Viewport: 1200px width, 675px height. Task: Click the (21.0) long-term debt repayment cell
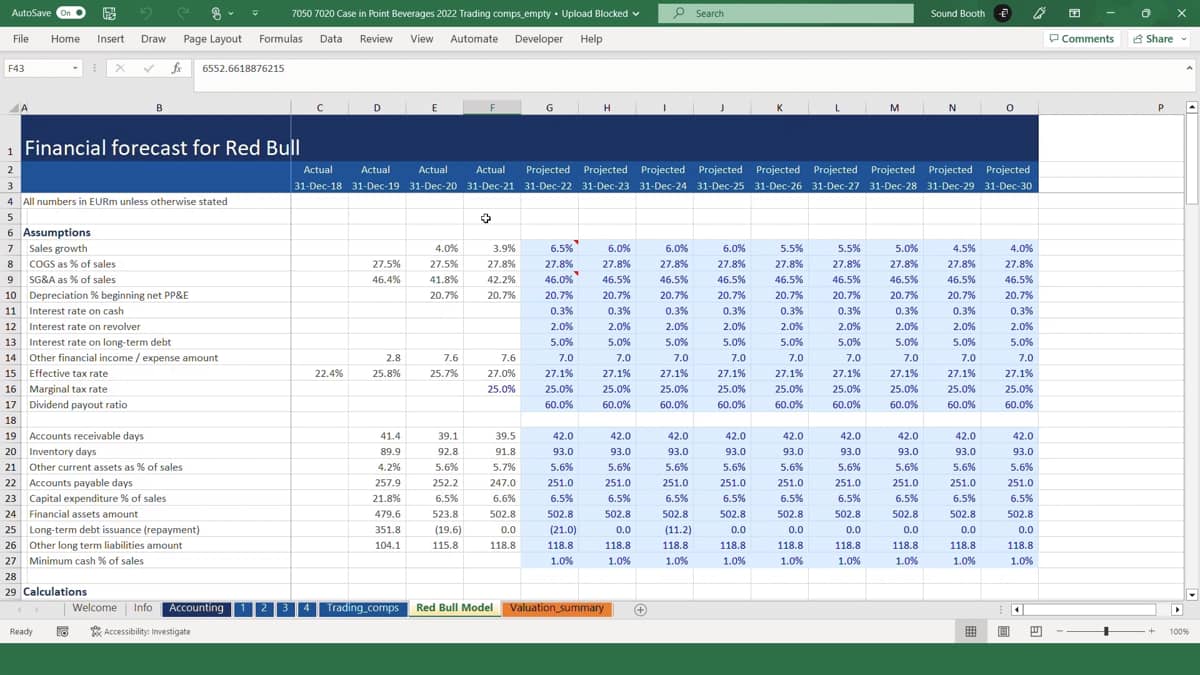point(549,530)
